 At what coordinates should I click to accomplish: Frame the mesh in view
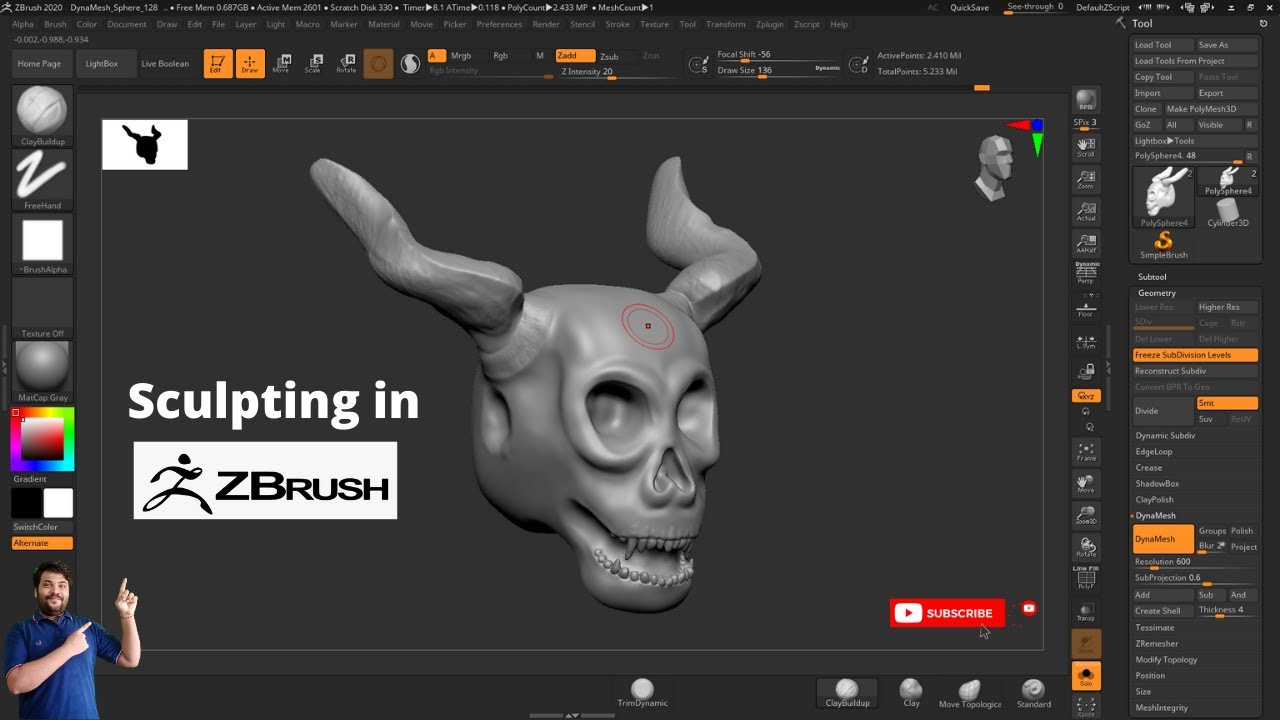(1085, 452)
